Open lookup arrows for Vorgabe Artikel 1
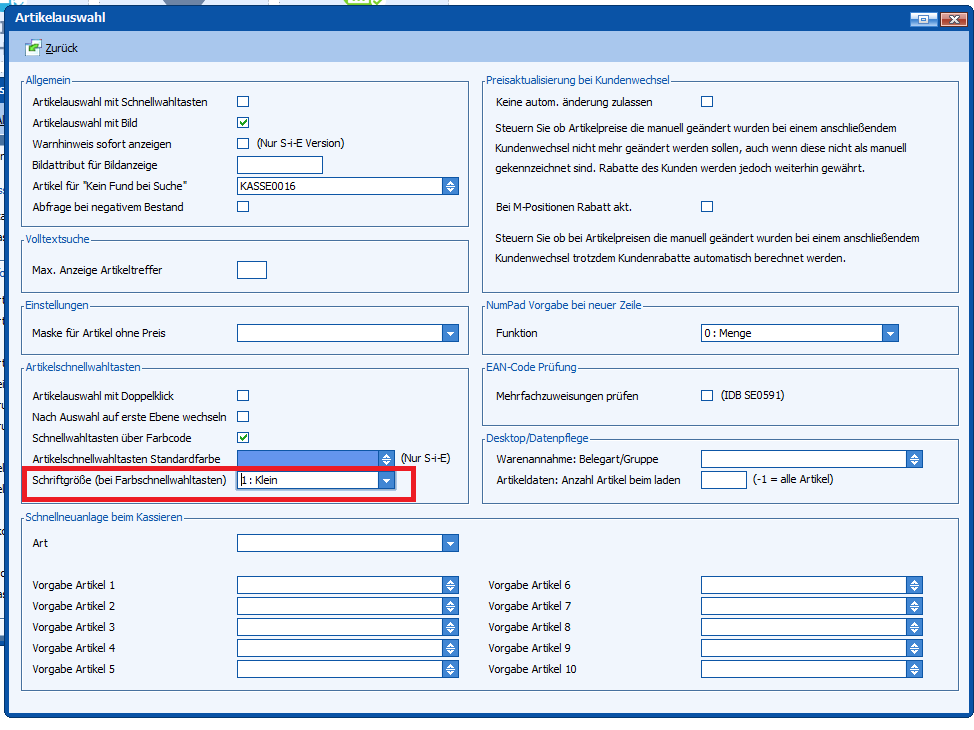 (x=450, y=586)
